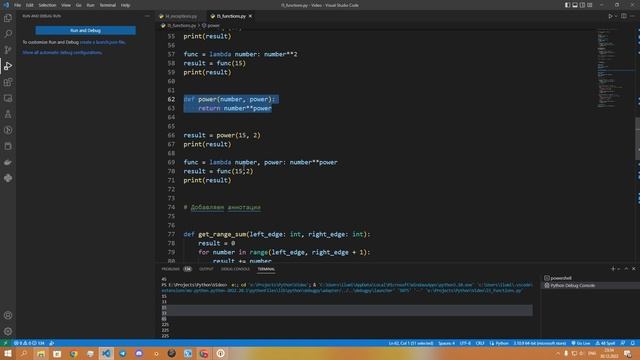640x360 pixels.
Task: Switch to the Problems panel tab
Action: (x=171, y=269)
